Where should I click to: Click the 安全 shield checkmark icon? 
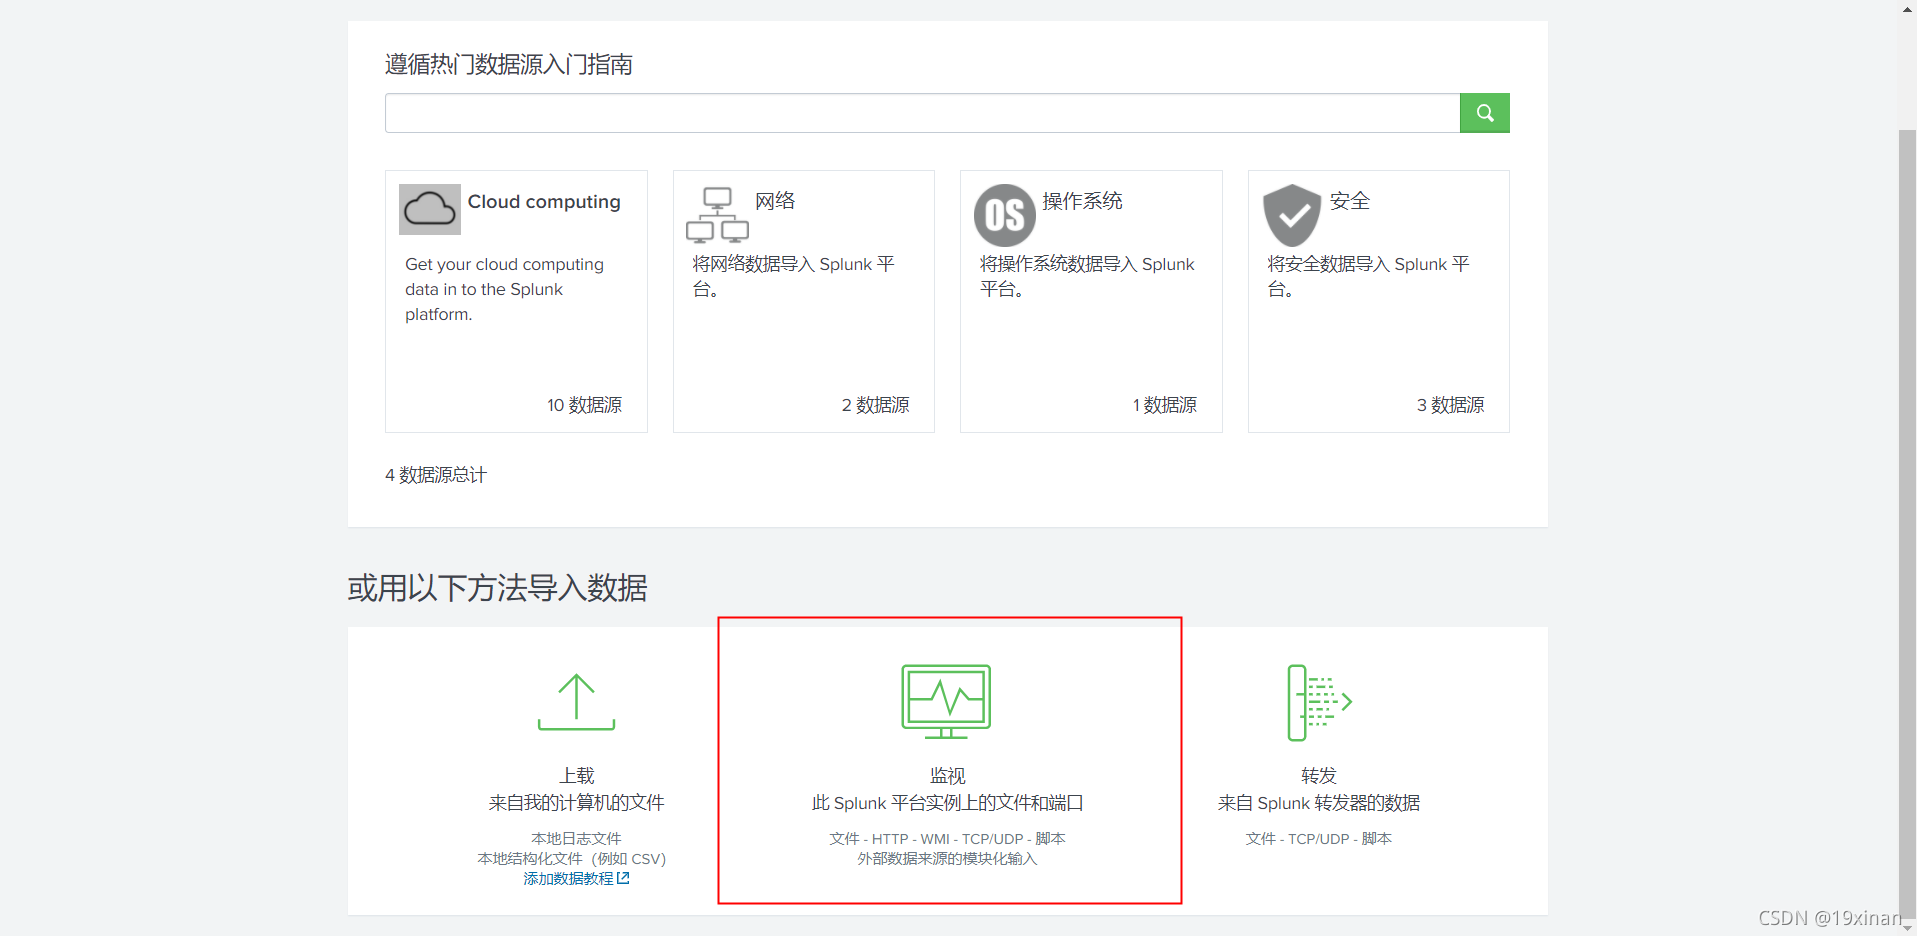click(1292, 215)
